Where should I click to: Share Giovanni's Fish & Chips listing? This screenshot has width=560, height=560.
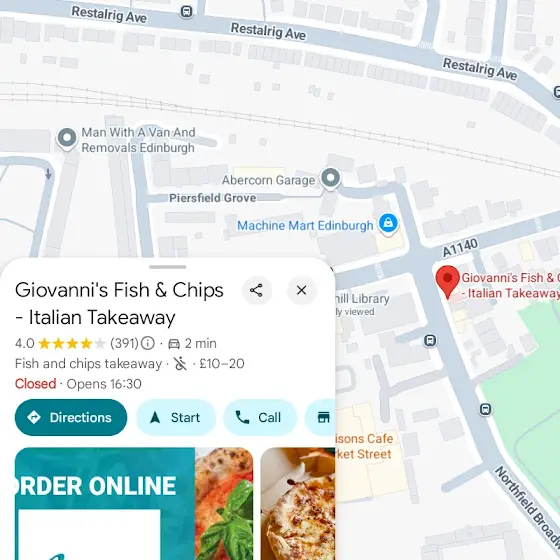[x=256, y=290]
